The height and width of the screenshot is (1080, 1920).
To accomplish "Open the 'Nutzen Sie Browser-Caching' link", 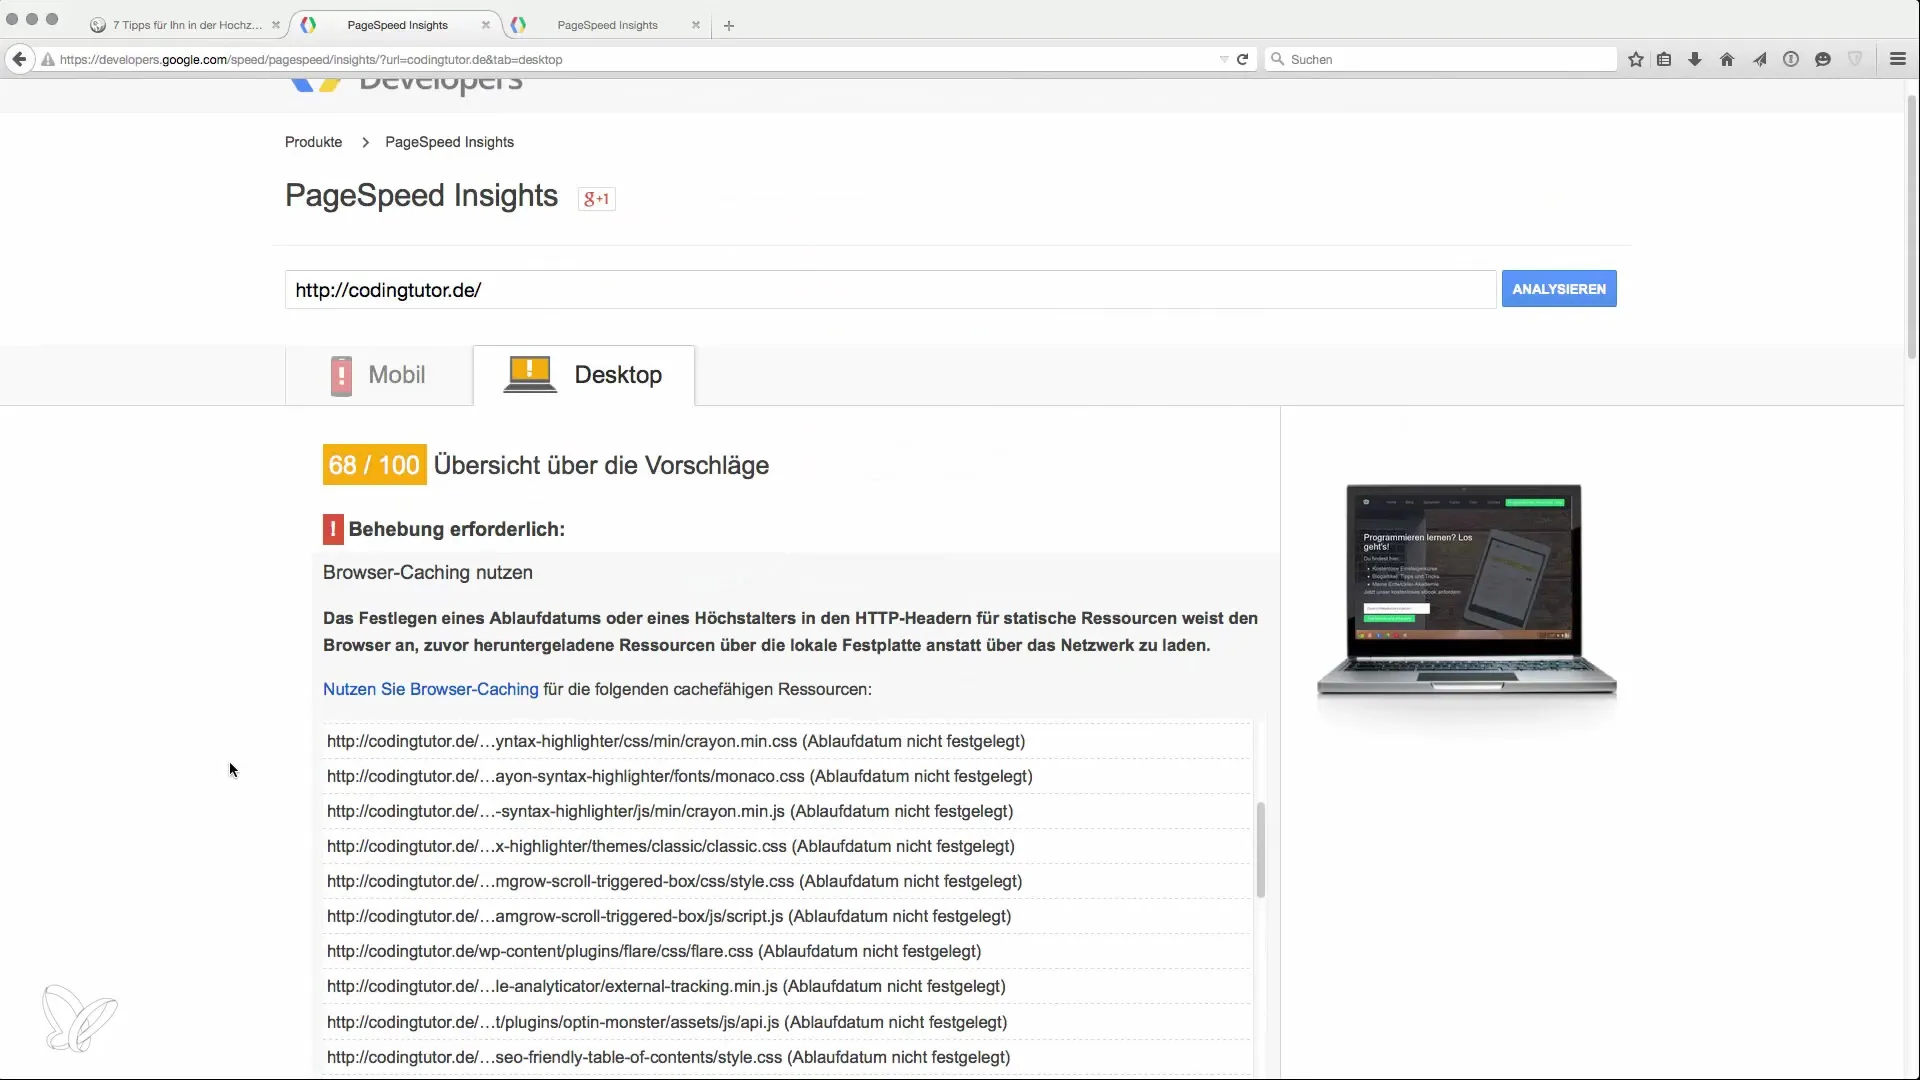I will tap(430, 689).
